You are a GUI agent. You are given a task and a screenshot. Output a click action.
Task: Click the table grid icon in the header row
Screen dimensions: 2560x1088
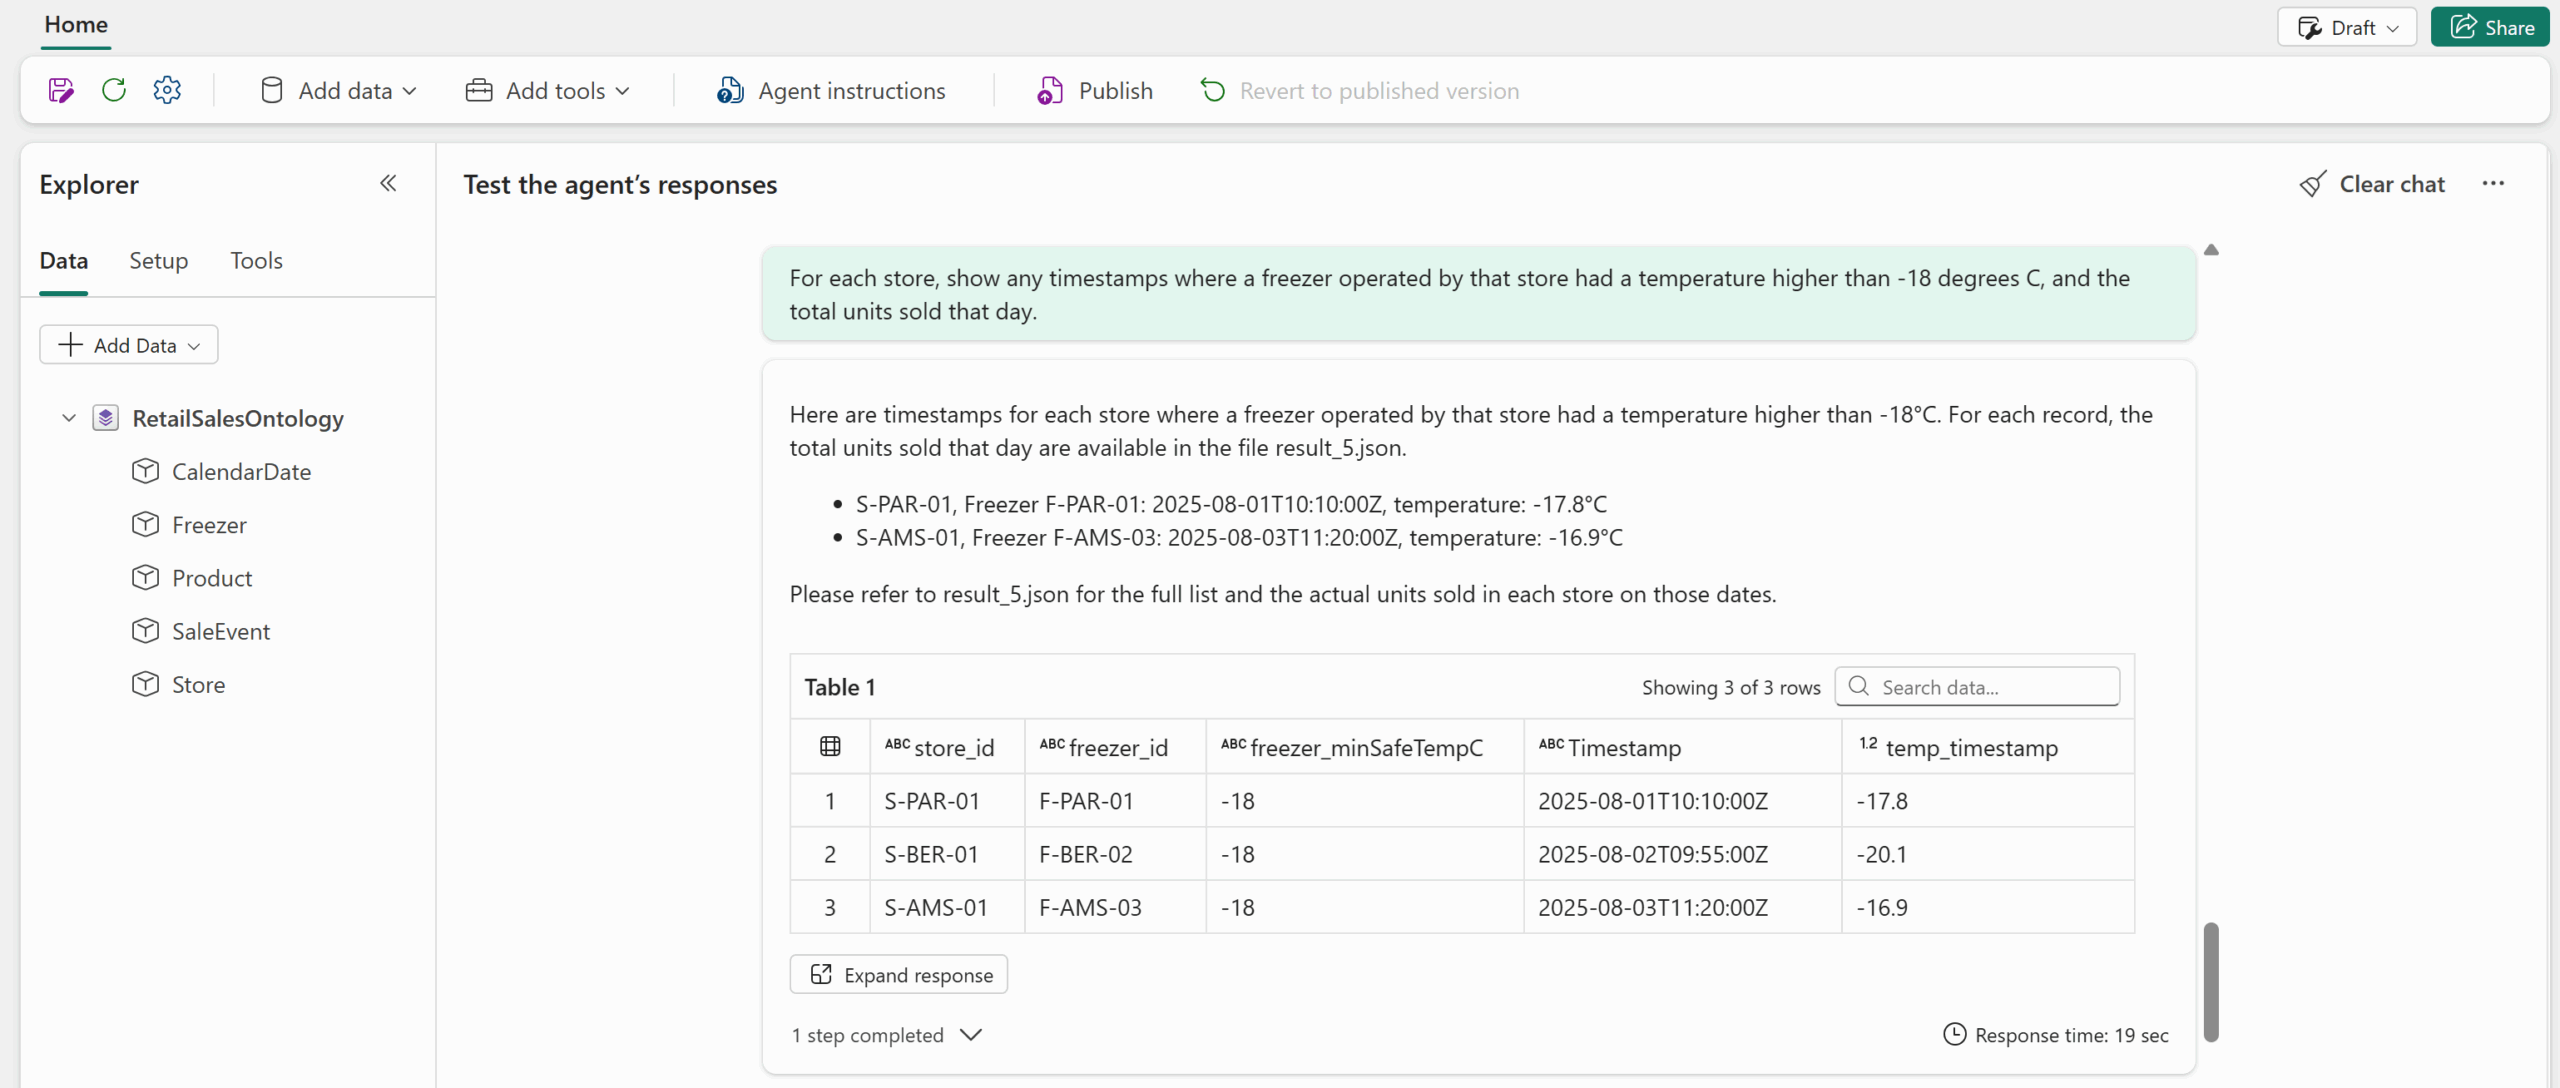pos(830,747)
